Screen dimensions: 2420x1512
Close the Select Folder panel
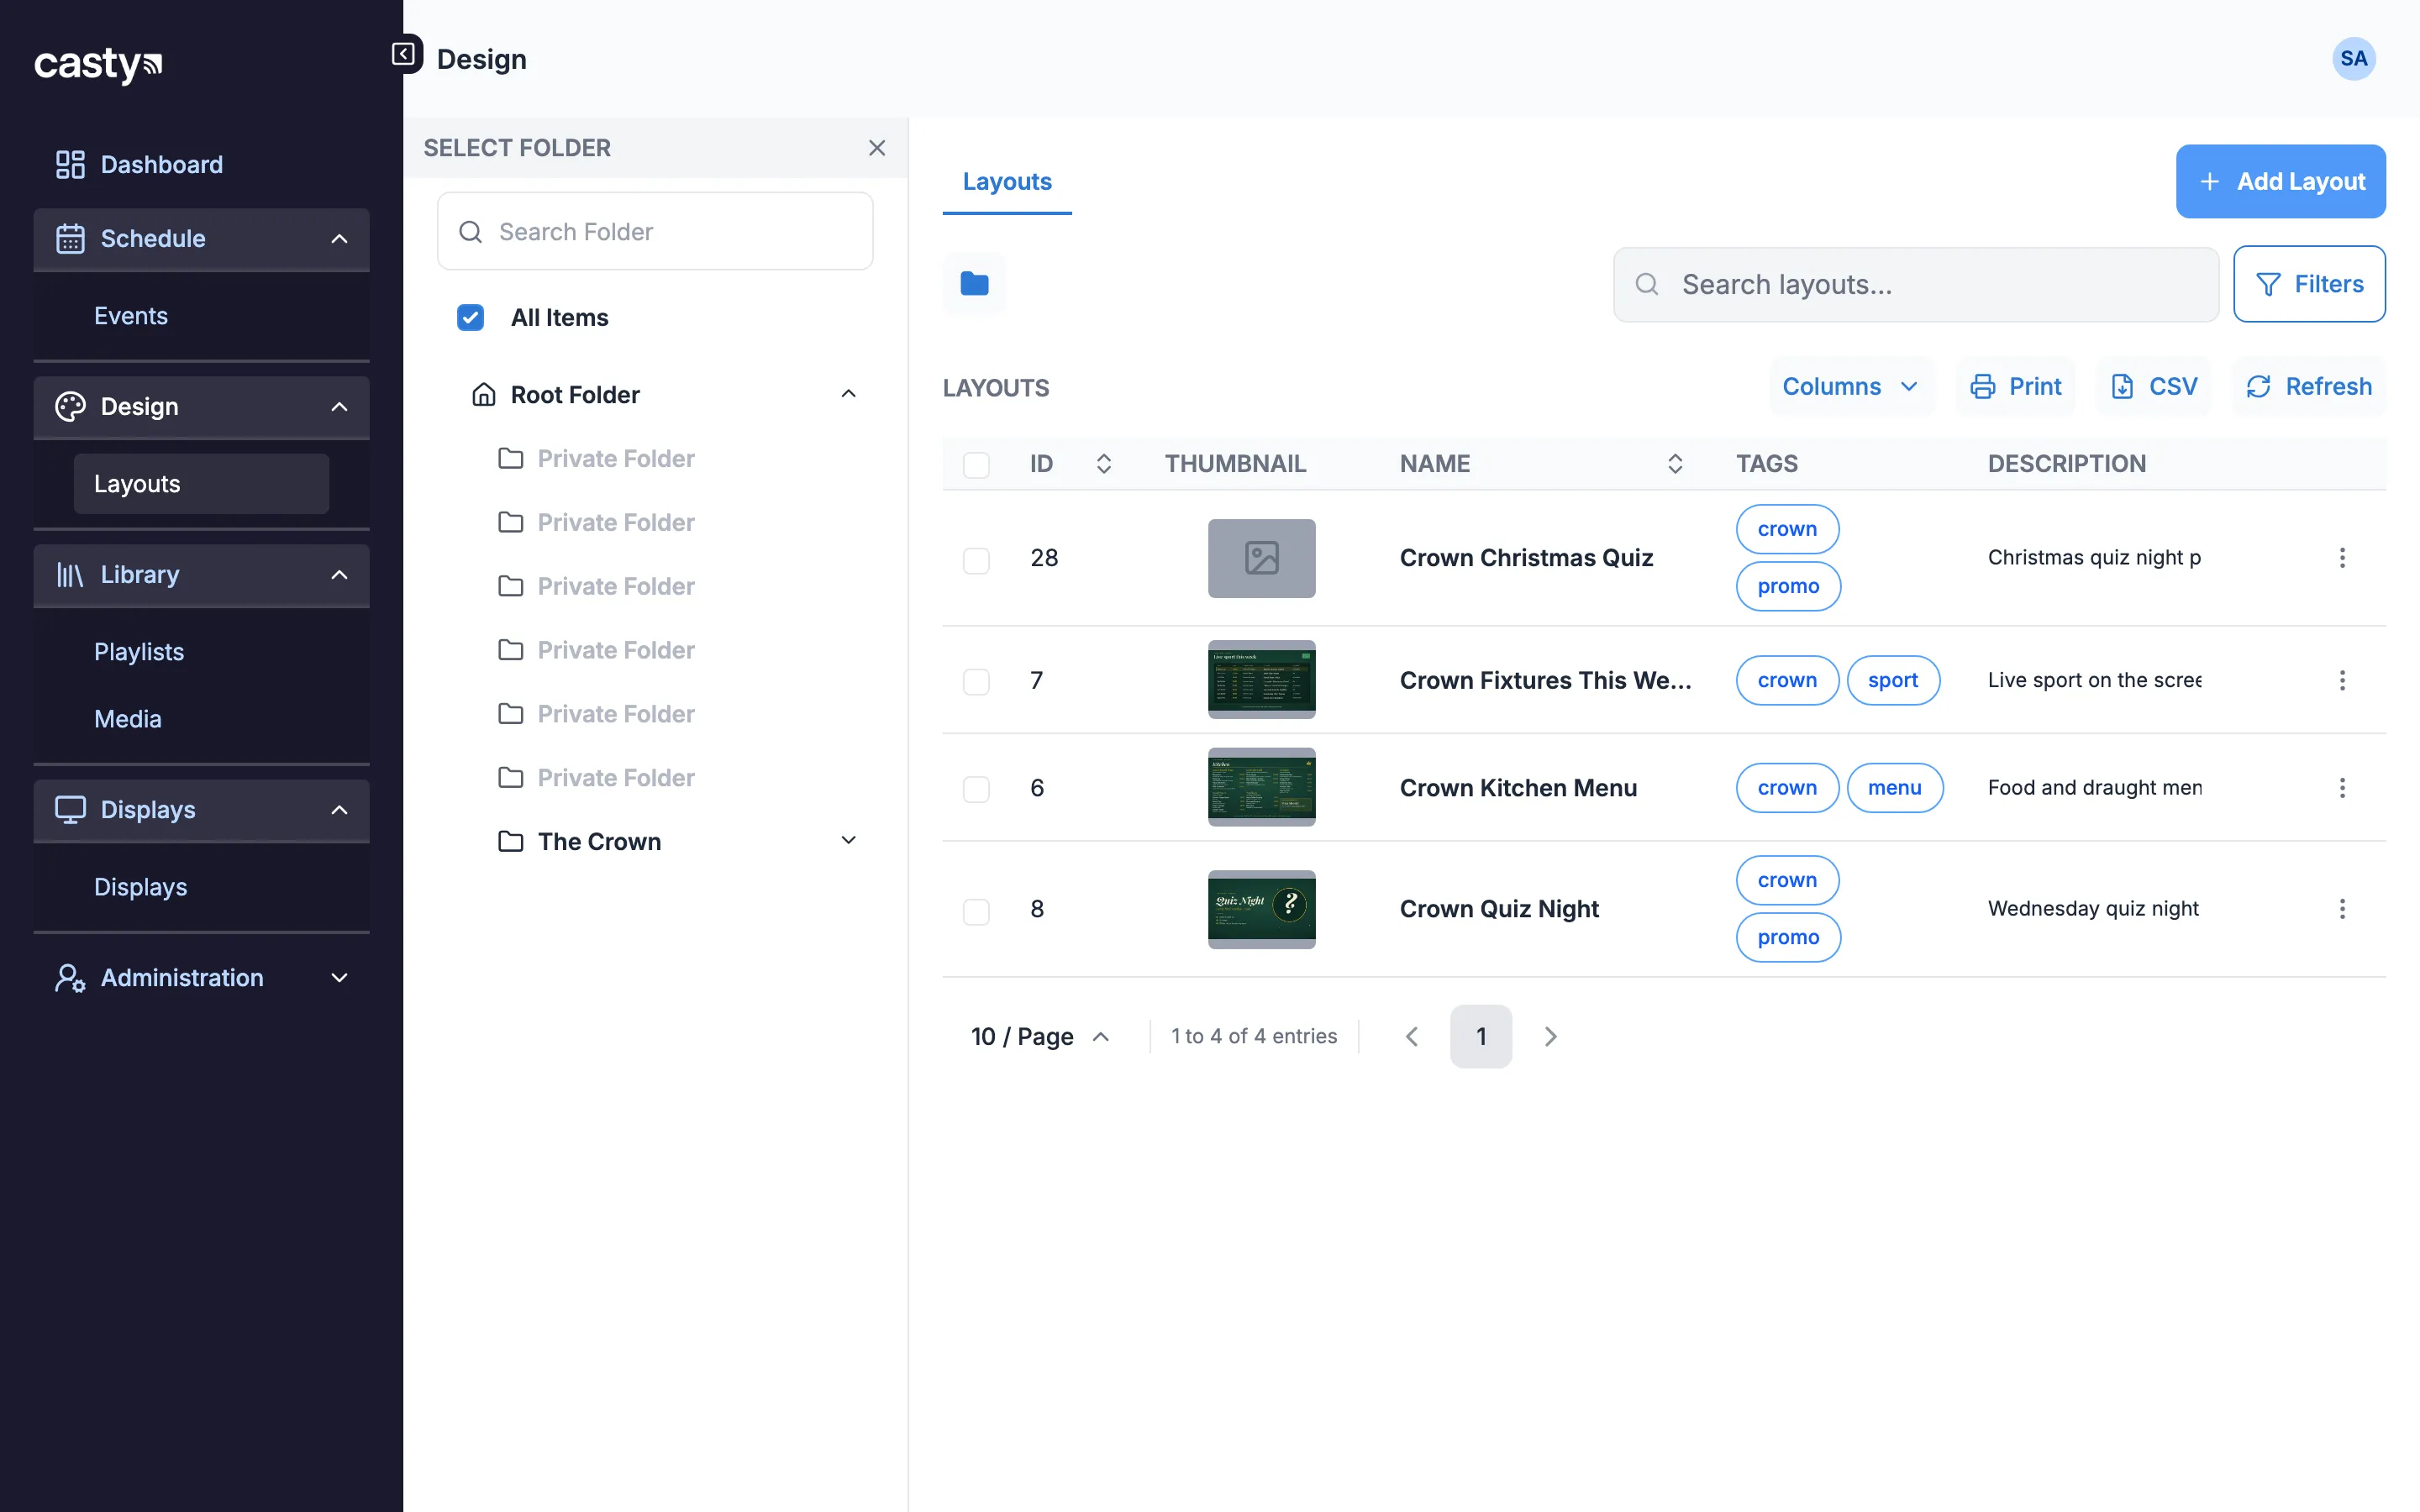[x=877, y=148]
